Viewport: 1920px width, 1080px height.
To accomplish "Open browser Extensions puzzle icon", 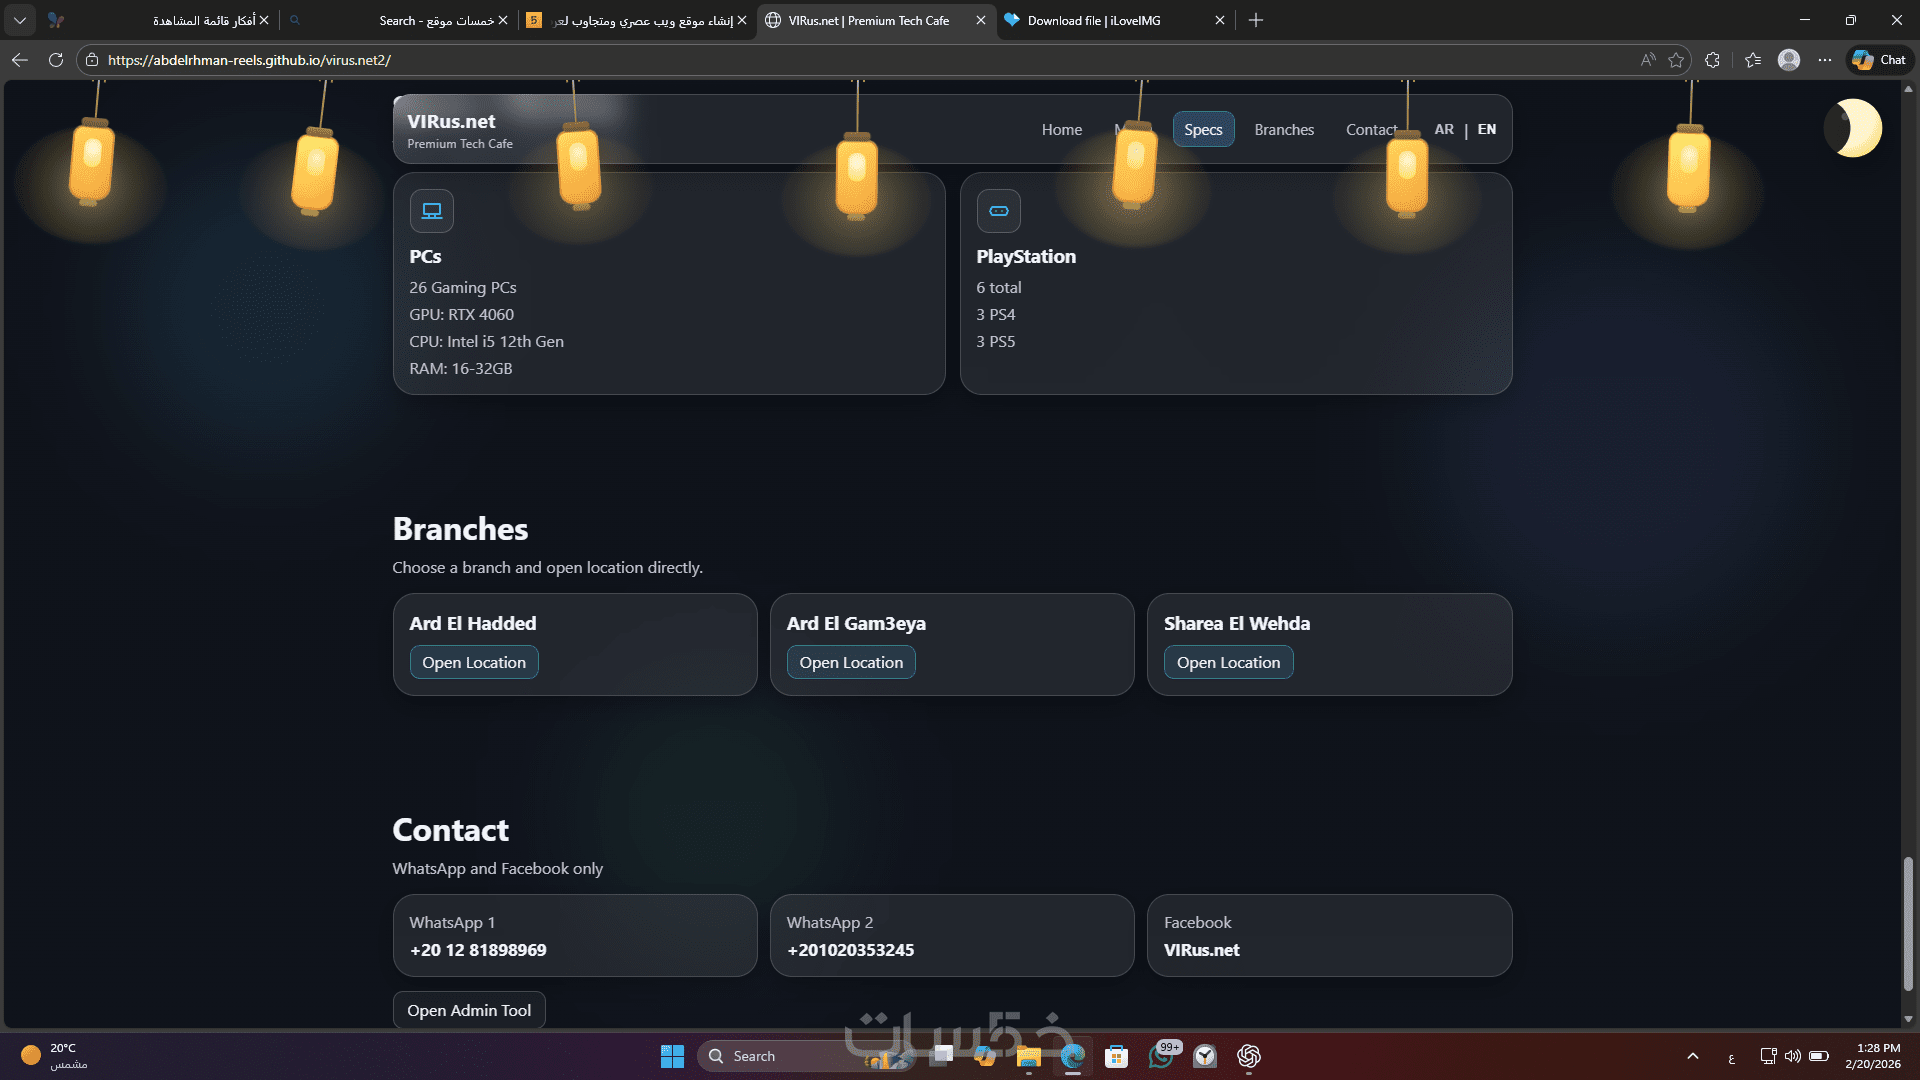I will point(1712,60).
